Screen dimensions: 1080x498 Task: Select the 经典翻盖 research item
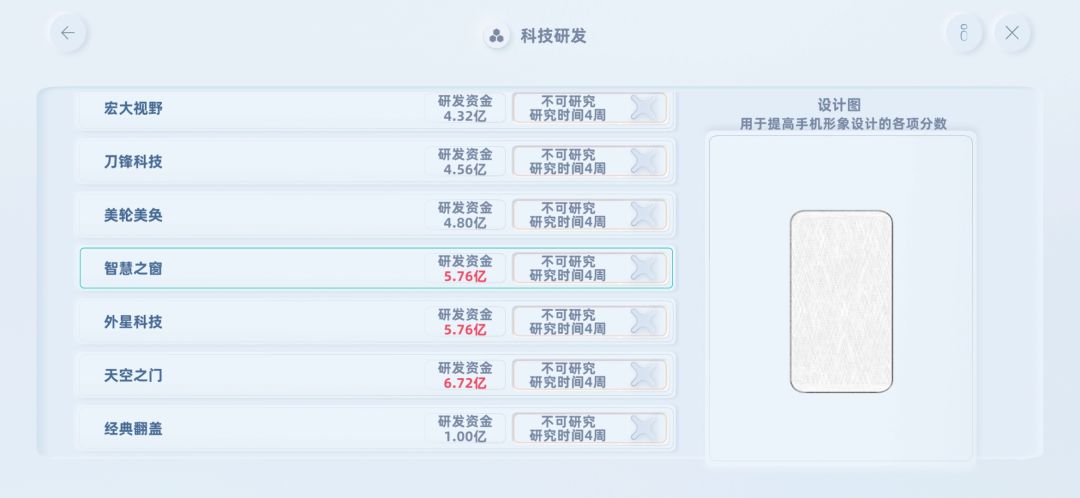pyautogui.click(x=376, y=428)
